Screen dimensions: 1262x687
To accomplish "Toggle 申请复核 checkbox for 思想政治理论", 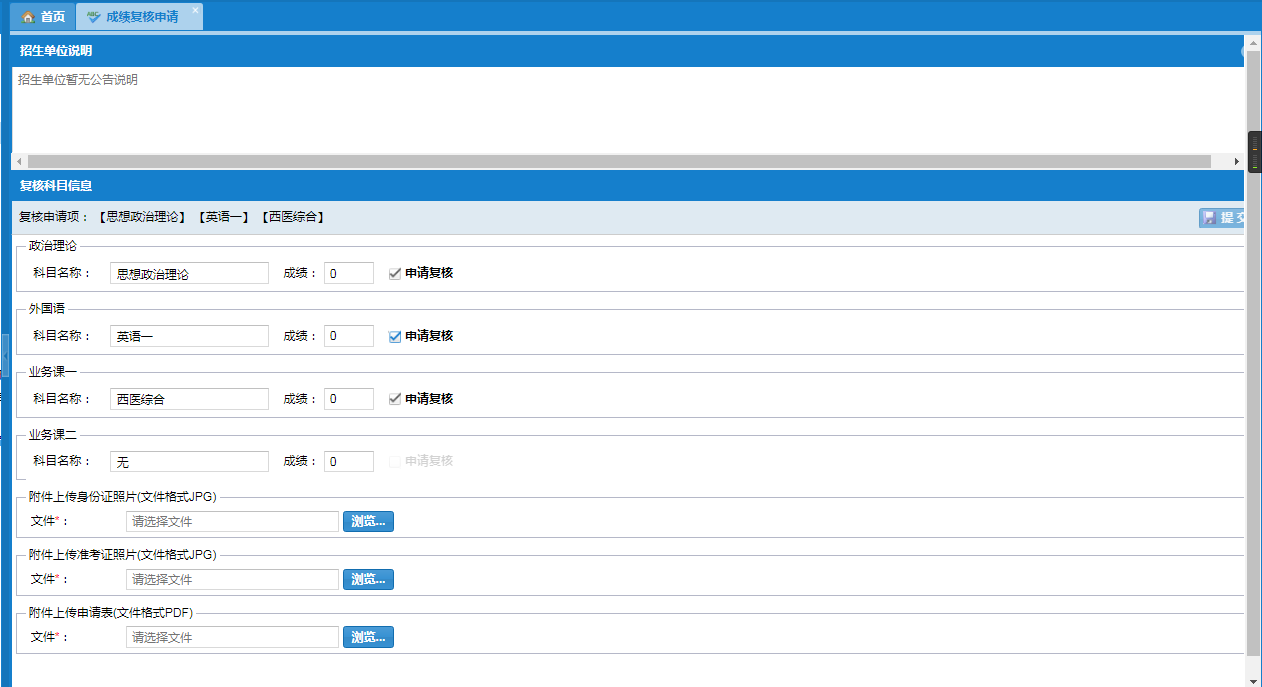I will point(395,273).
